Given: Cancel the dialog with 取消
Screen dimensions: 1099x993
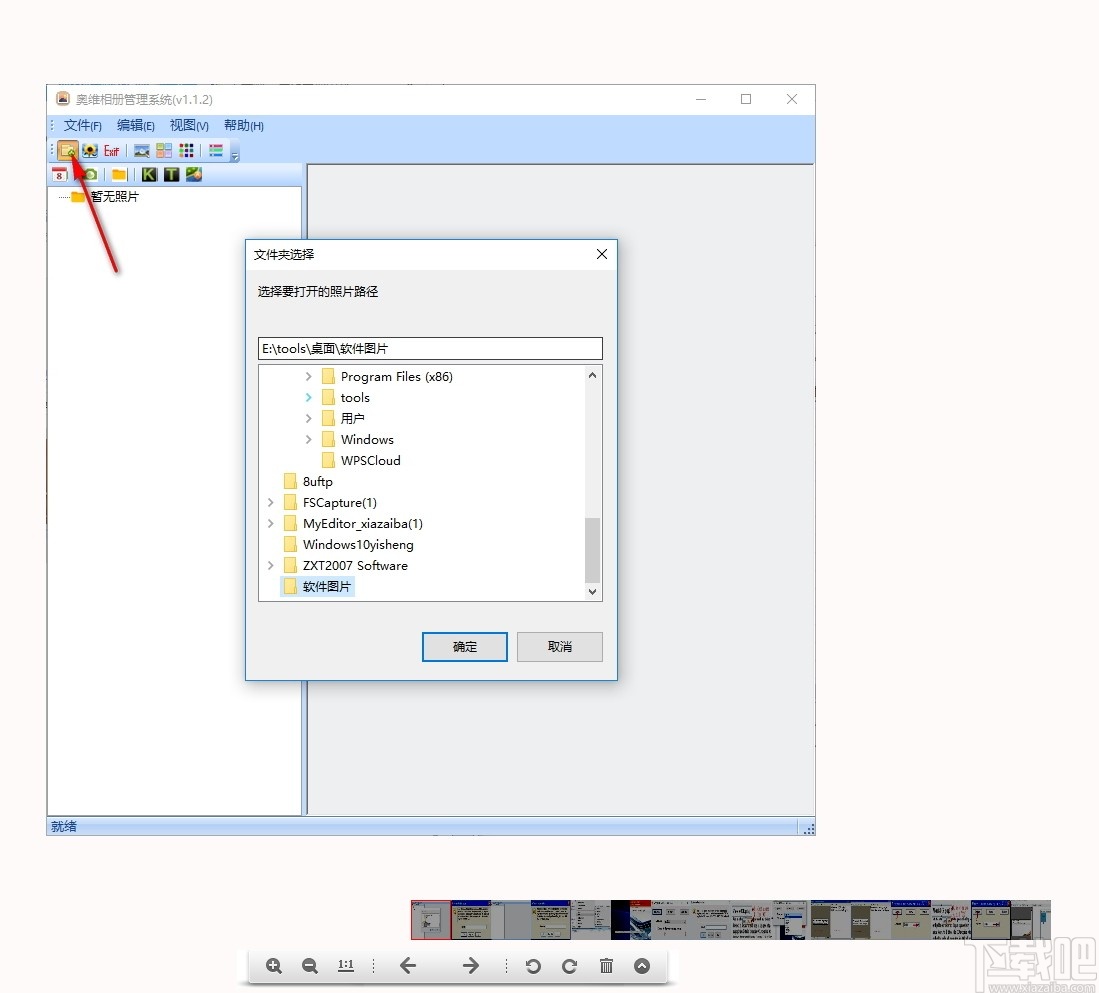Looking at the screenshot, I should 559,647.
